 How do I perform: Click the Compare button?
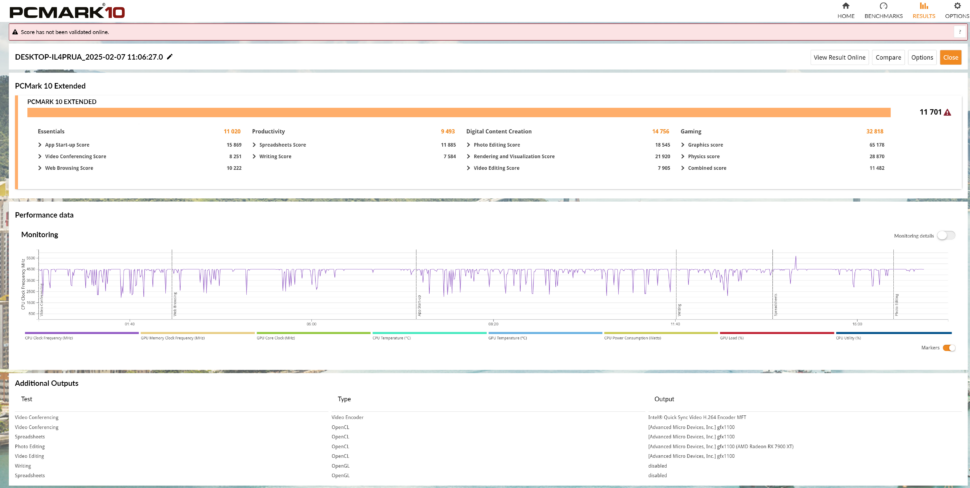click(x=888, y=58)
